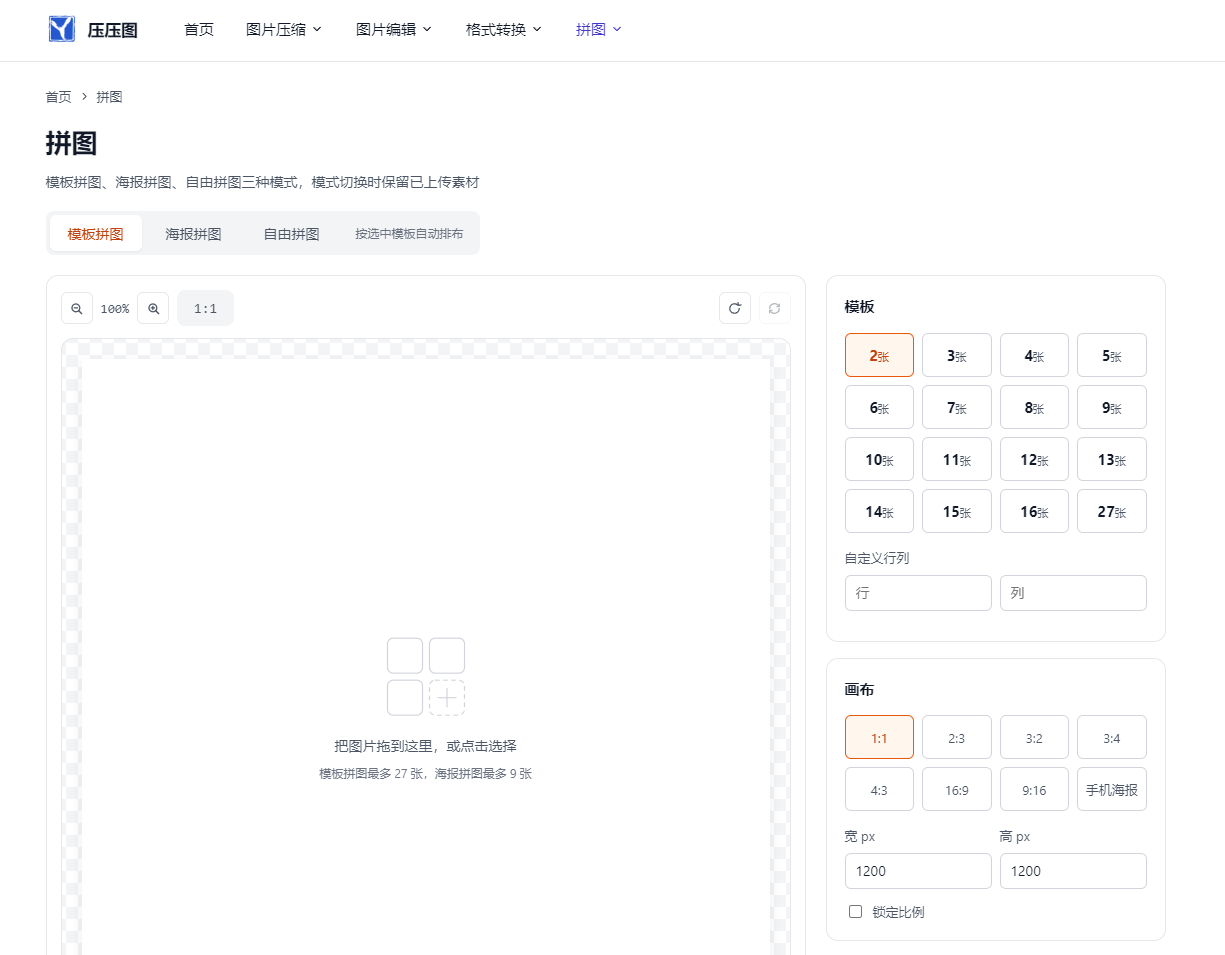Select the 4张 template
The height and width of the screenshot is (955, 1225).
click(x=1034, y=355)
